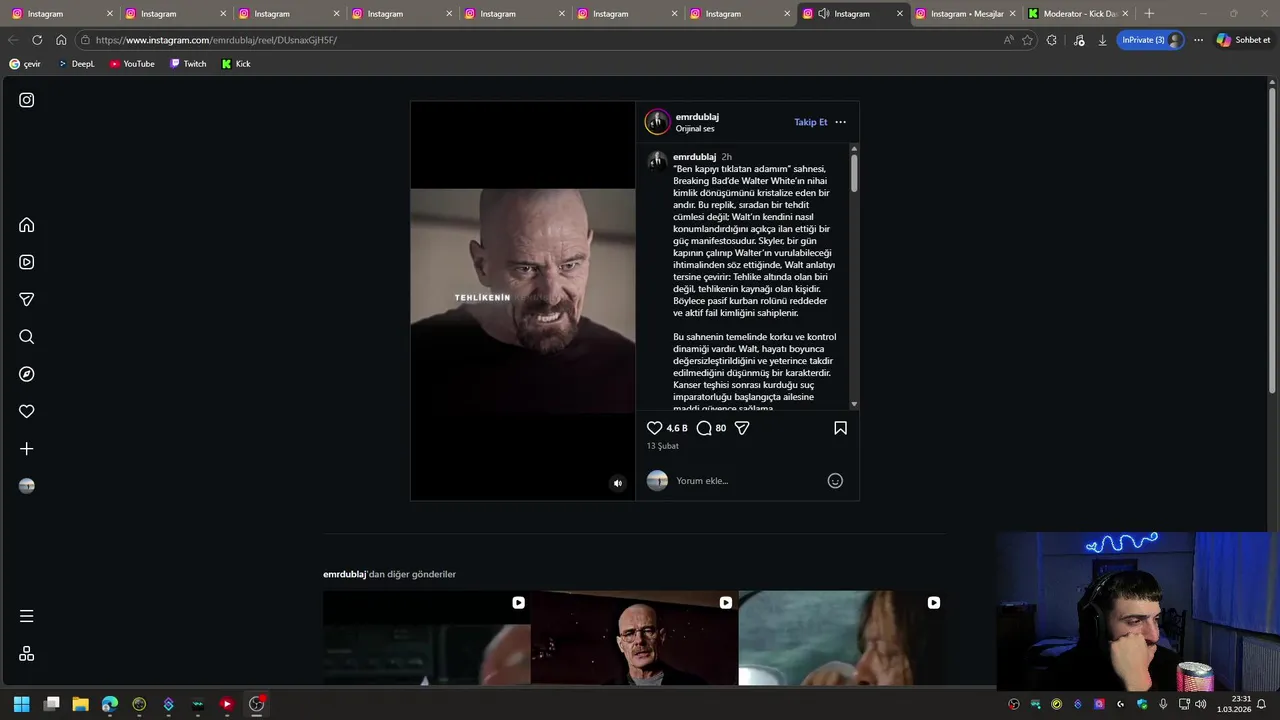This screenshot has height=720, width=1280.
Task: Open Notifications heart in sidebar
Action: pos(27,411)
